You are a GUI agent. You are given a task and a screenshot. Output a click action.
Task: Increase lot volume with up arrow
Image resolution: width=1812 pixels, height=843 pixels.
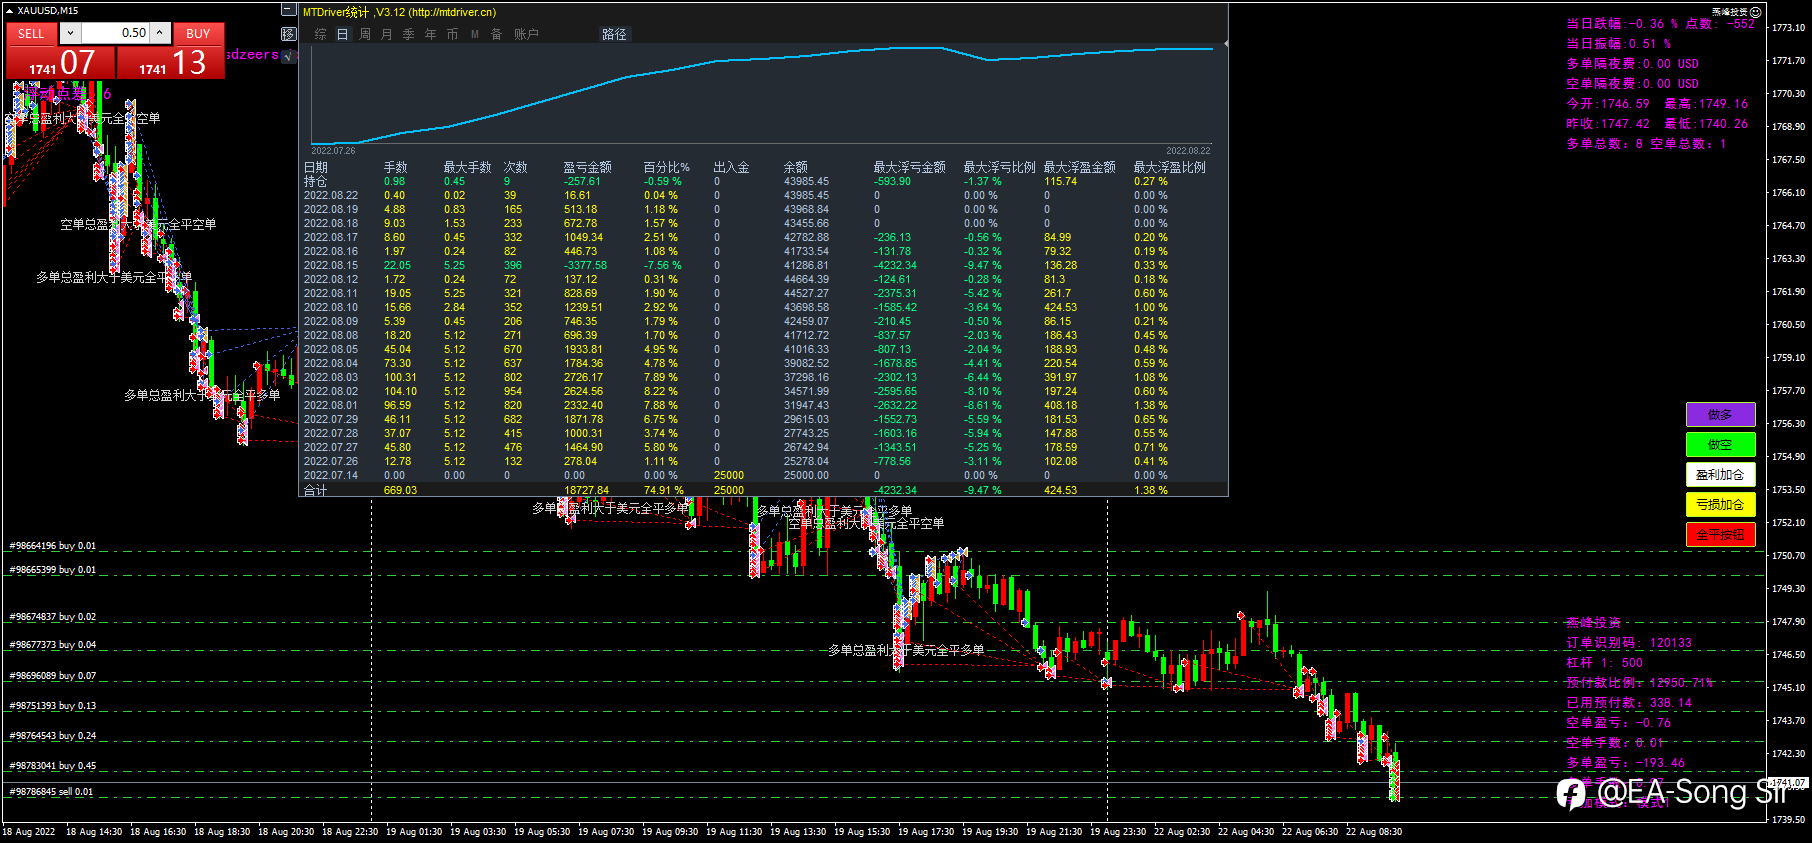tap(159, 33)
